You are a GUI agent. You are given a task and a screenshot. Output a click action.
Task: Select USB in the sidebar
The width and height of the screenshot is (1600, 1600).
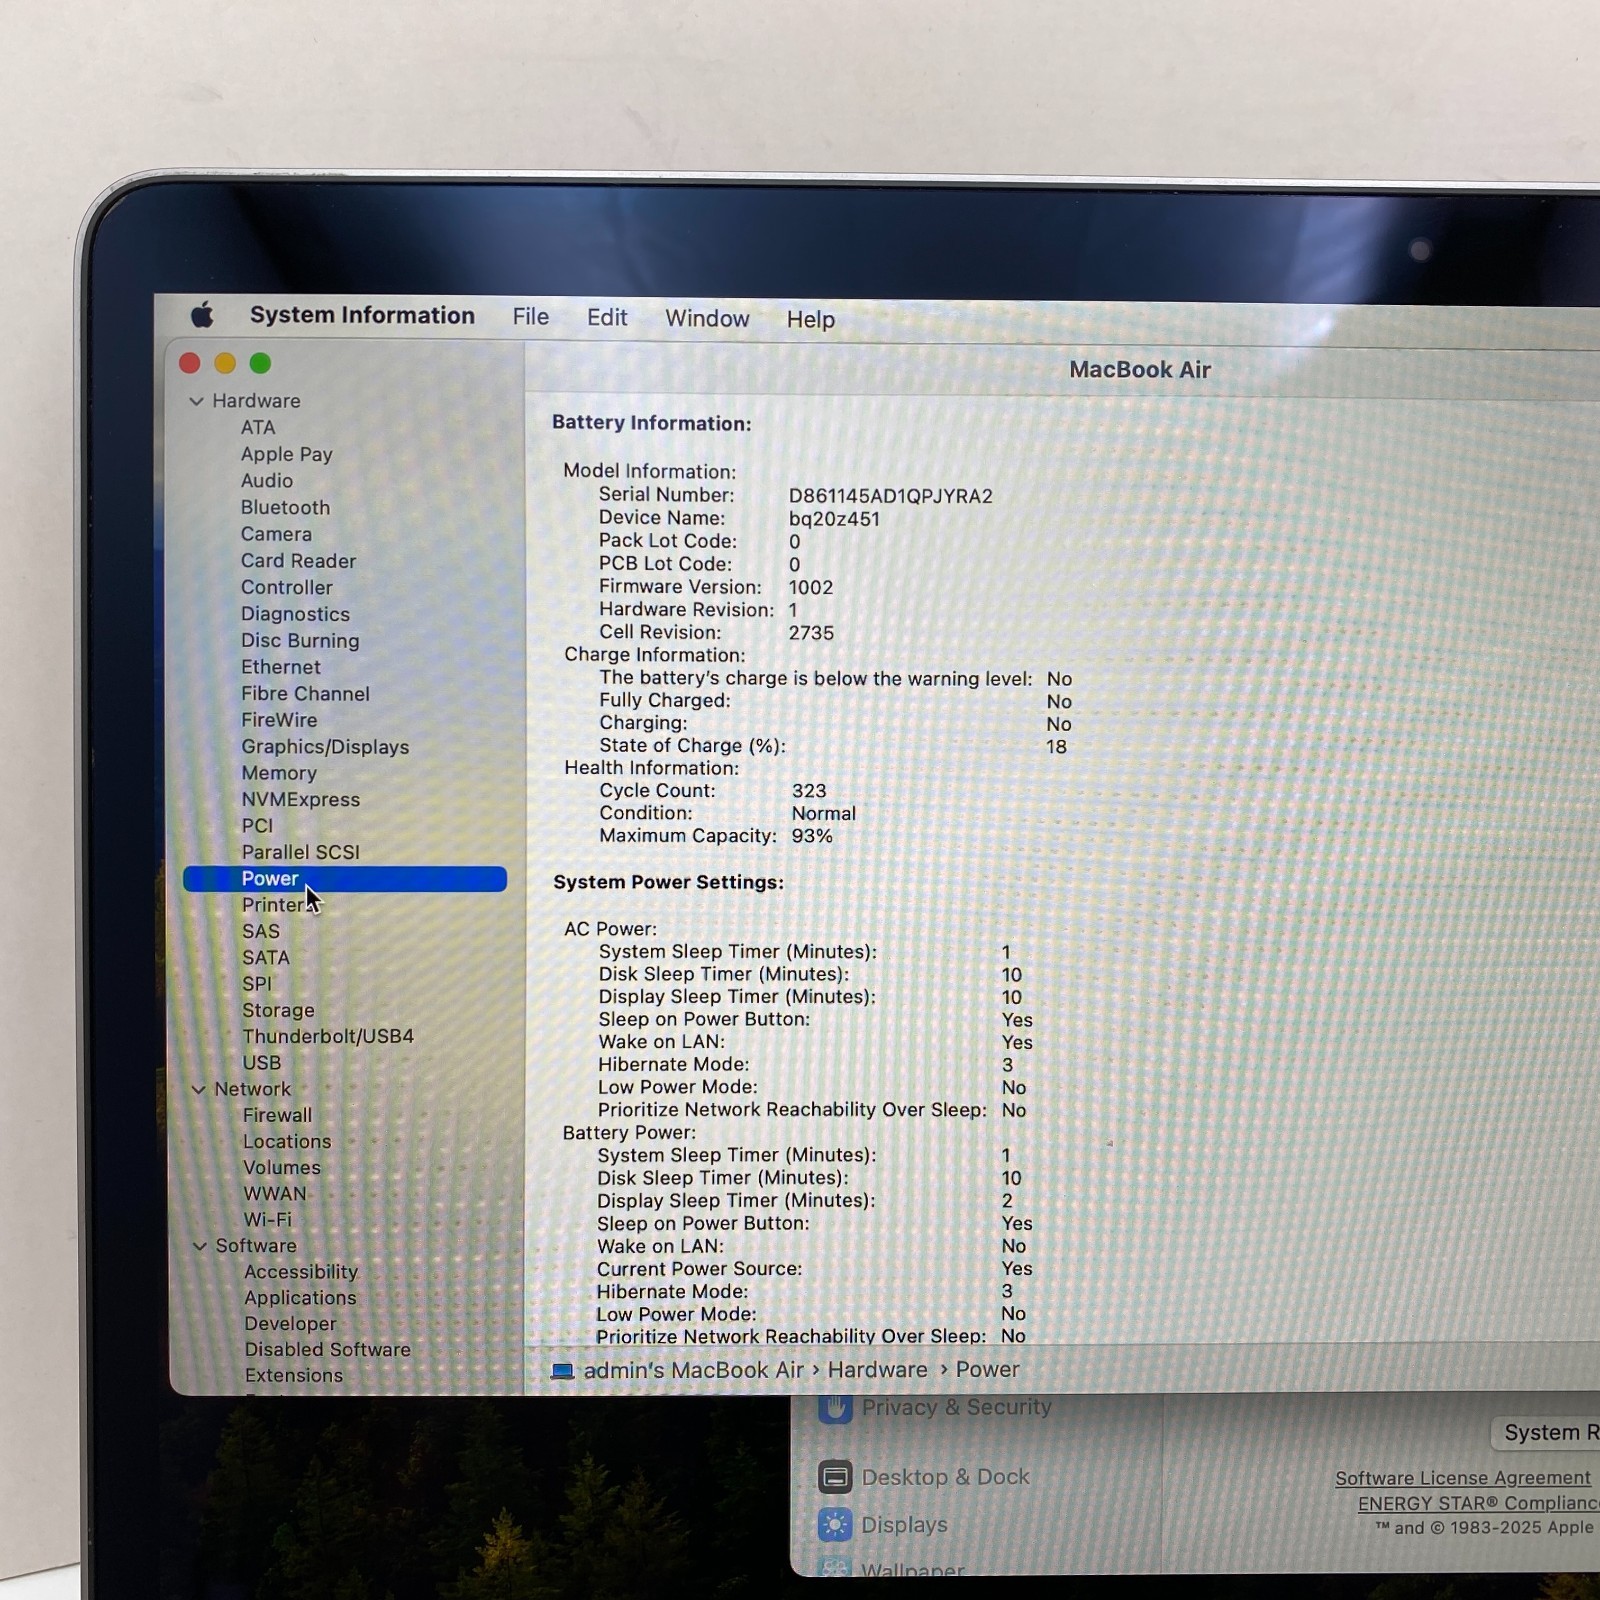(262, 1063)
